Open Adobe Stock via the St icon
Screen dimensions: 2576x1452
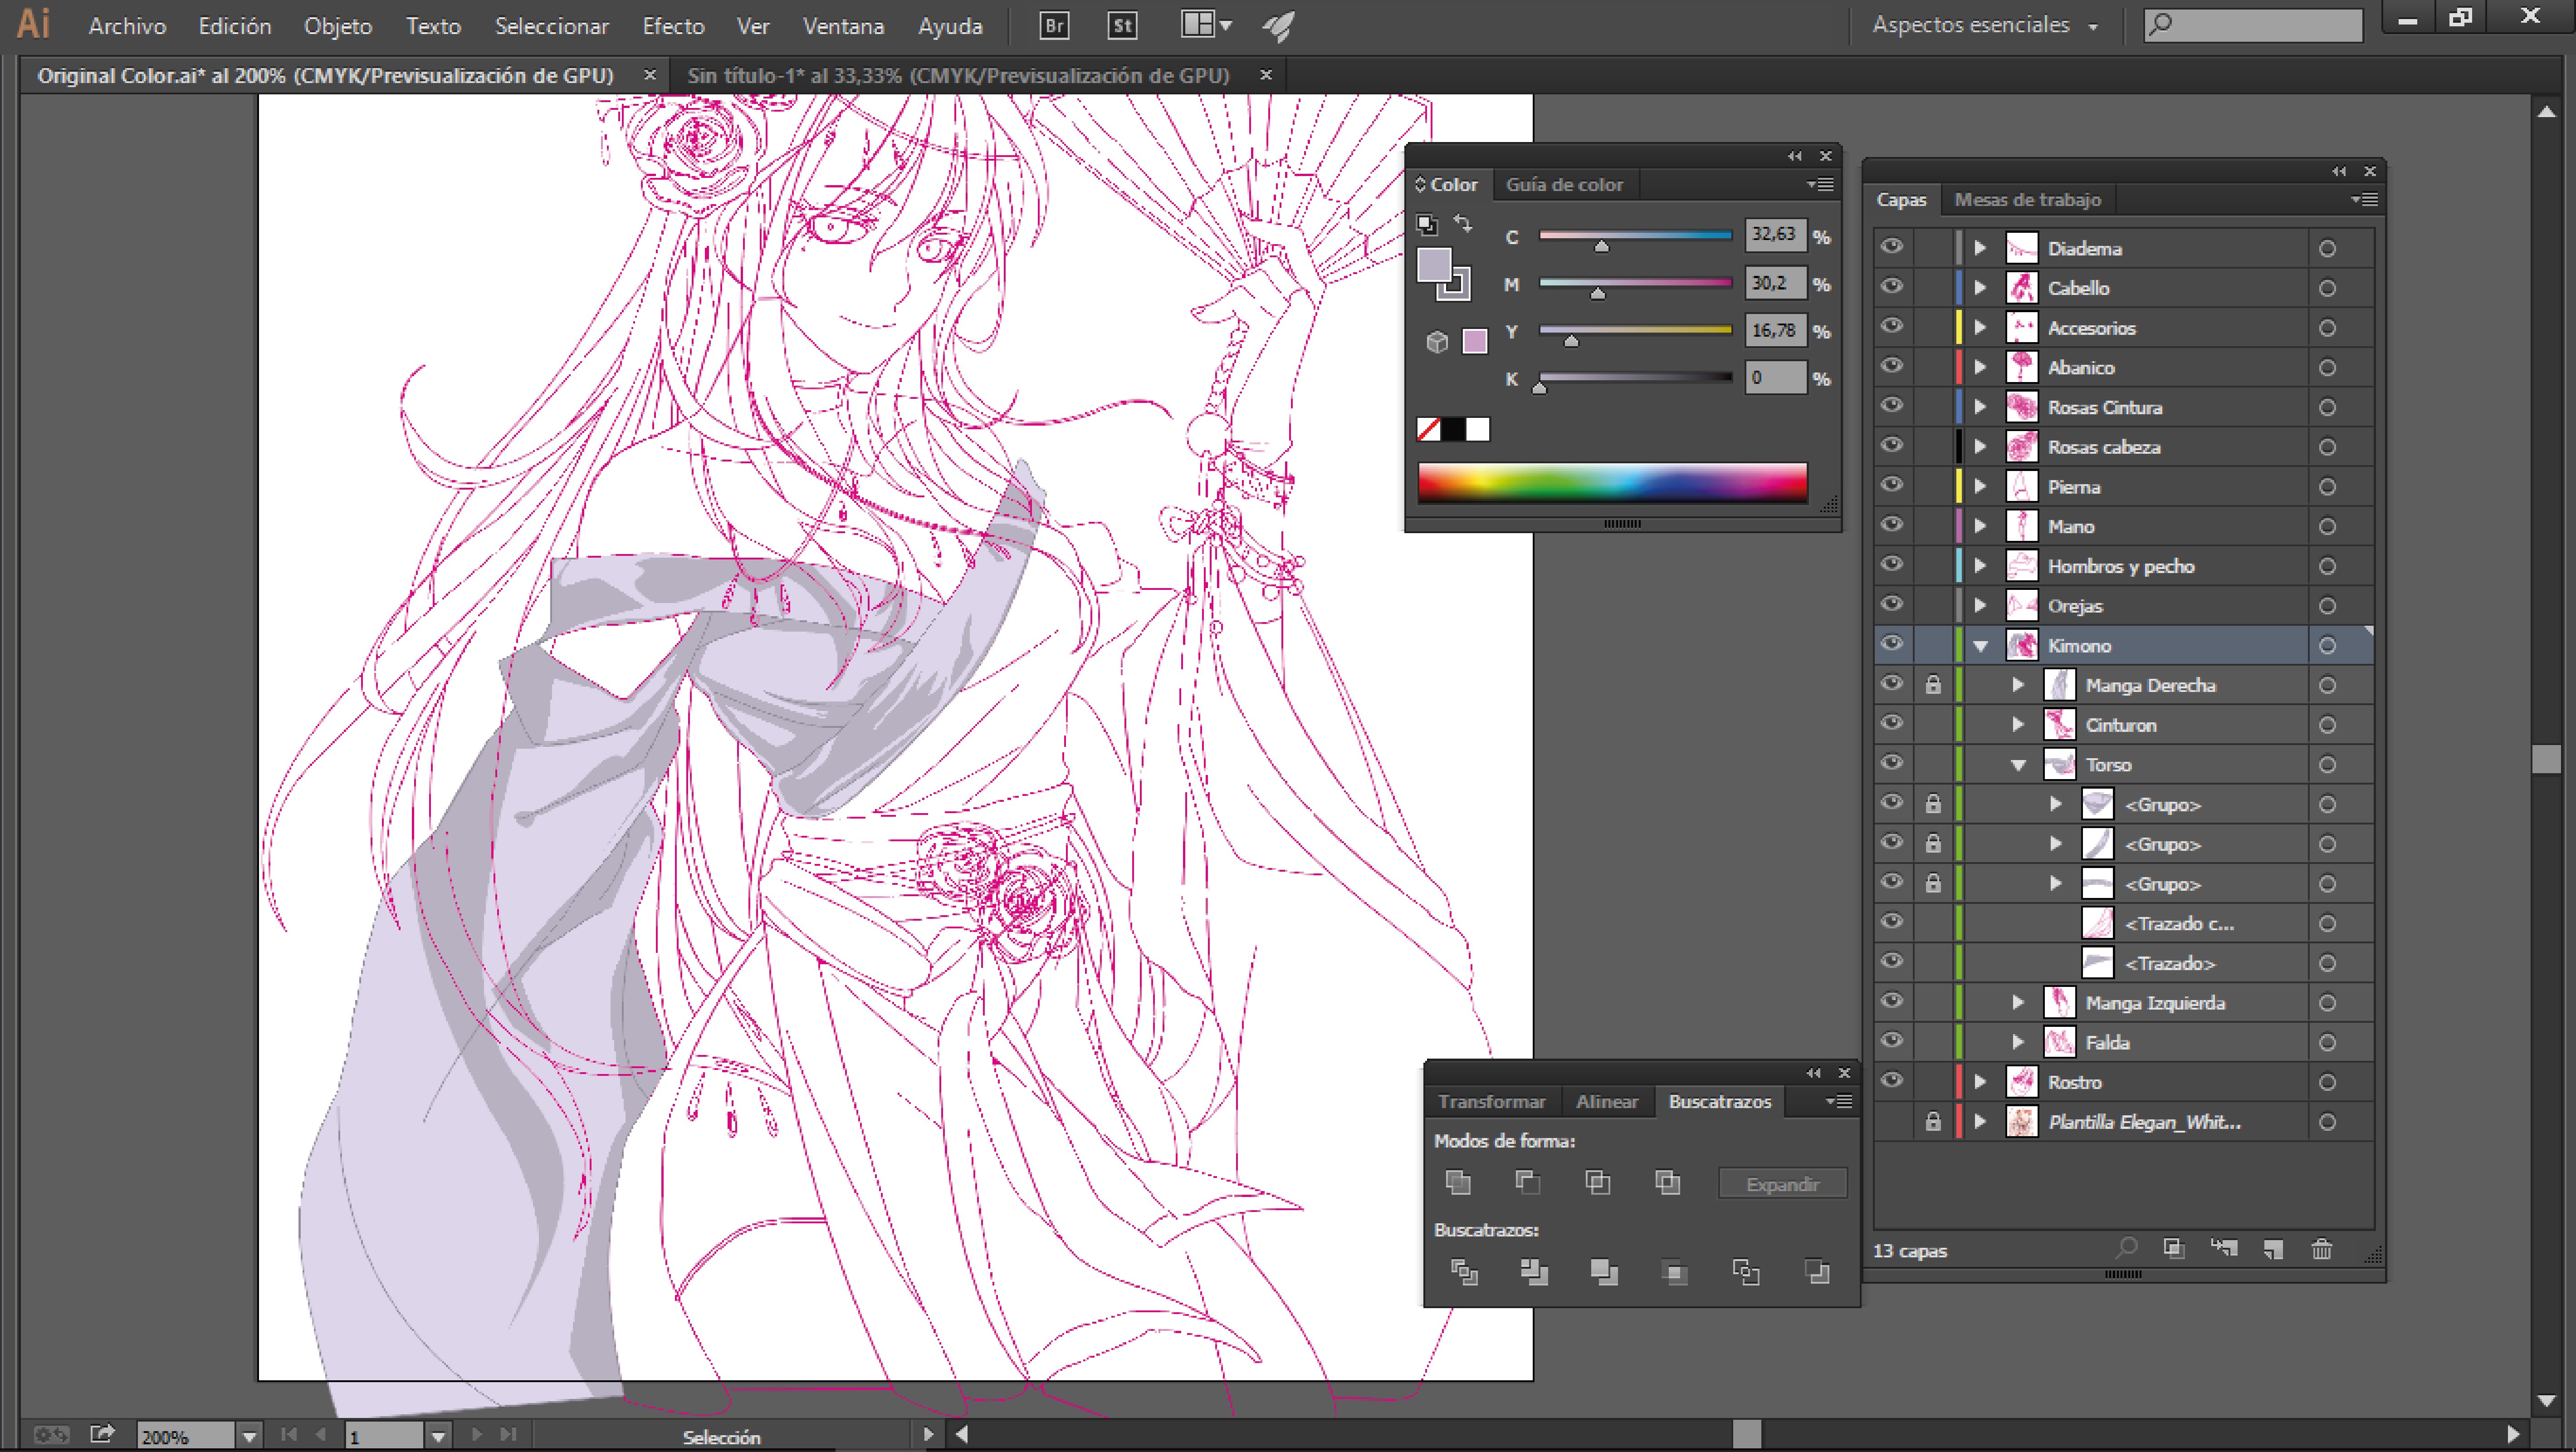(1123, 26)
